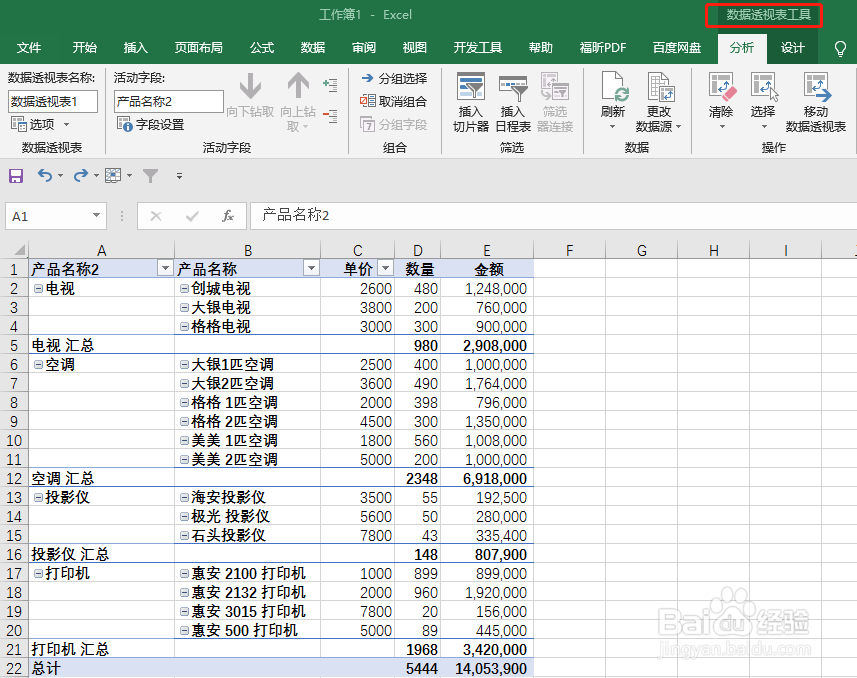Click the Select All corner triangle of the sheet
The image size is (857, 678).
(x=19, y=250)
